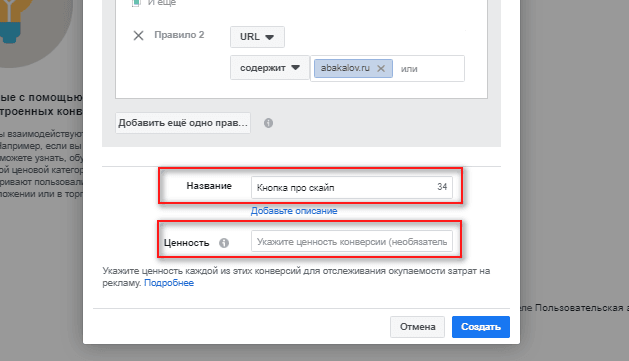Screen dimensions: 629x361
Task: Remove the abakalov.ru tag
Action: [381, 69]
